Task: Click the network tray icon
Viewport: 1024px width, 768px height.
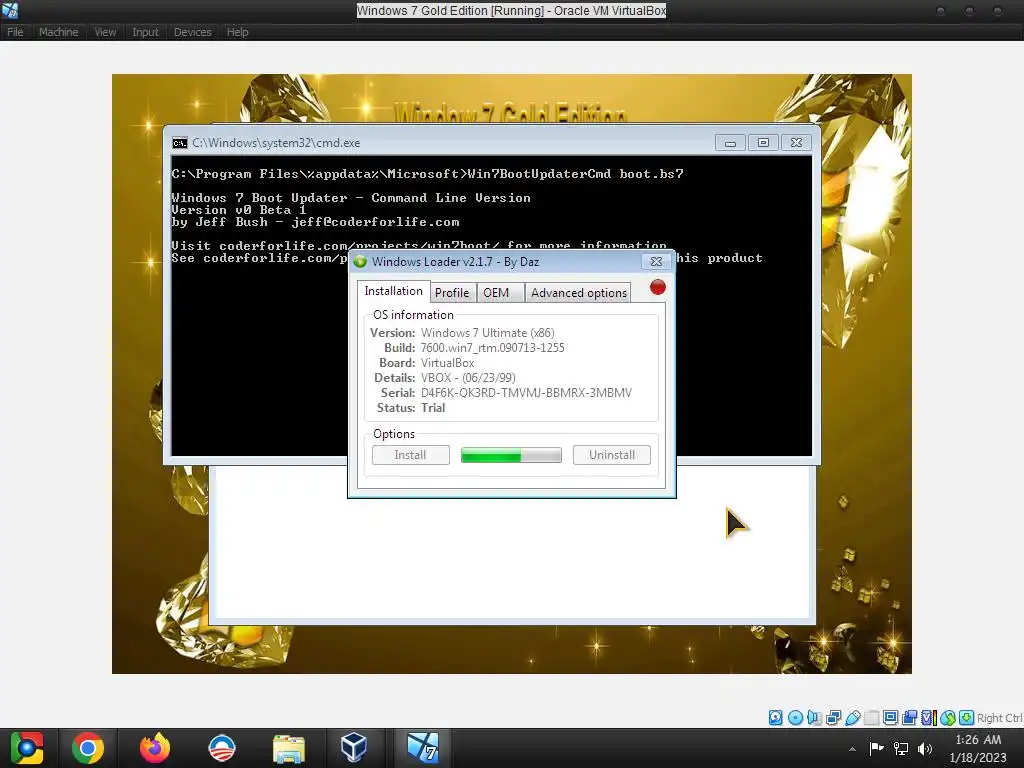Action: tap(901, 748)
